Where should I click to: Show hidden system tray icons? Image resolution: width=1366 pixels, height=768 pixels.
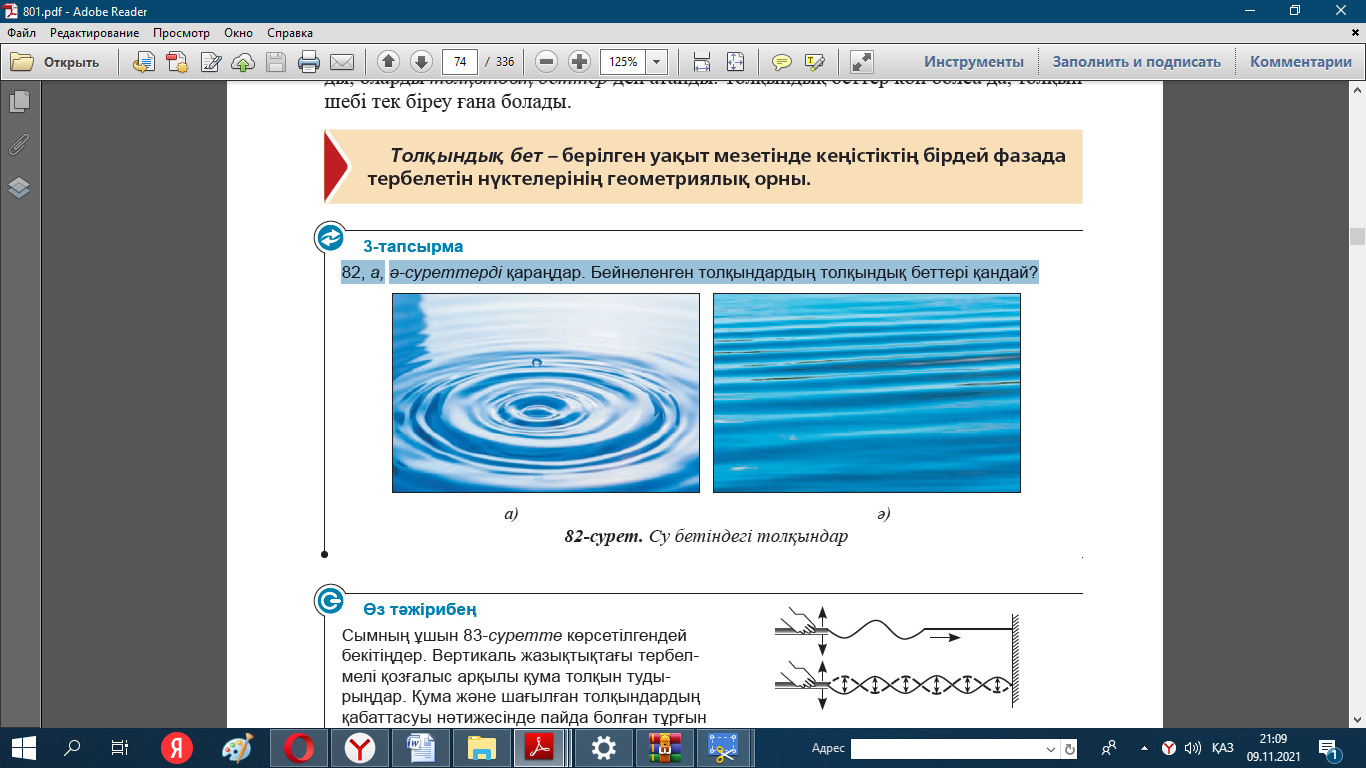1144,748
